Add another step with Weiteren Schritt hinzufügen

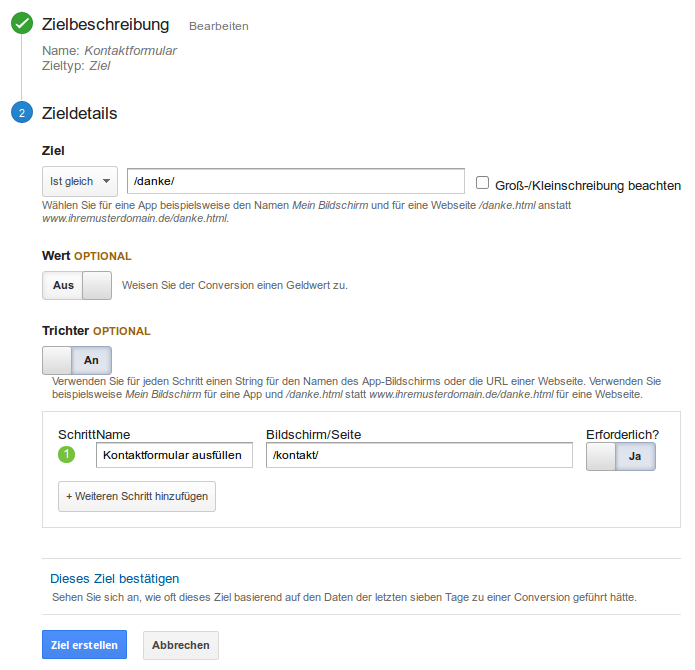[x=137, y=496]
